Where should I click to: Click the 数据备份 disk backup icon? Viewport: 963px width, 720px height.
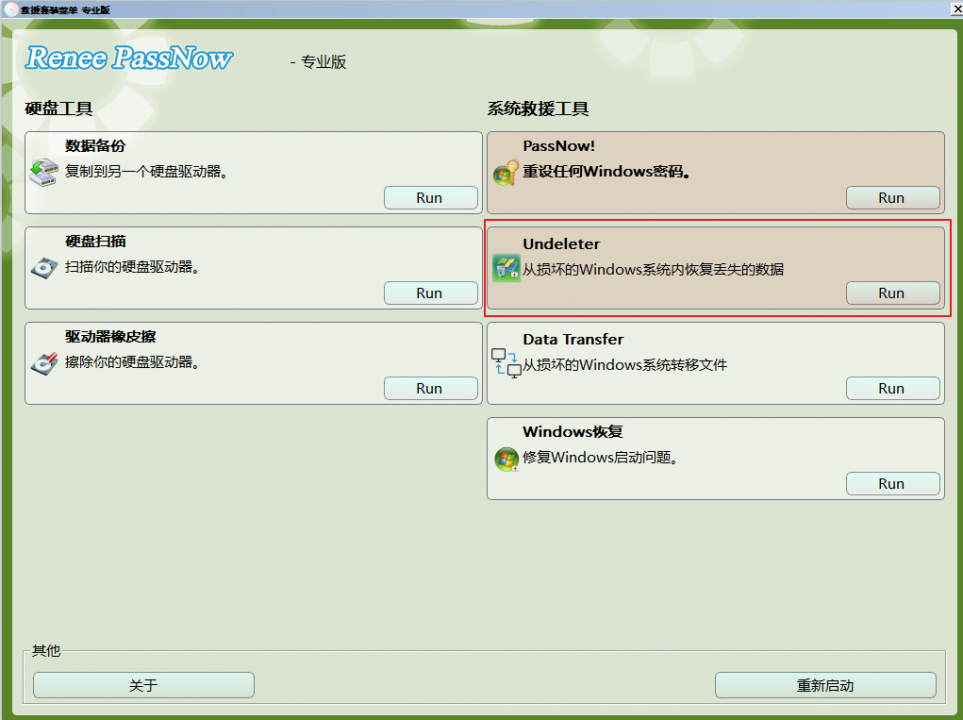click(x=44, y=172)
